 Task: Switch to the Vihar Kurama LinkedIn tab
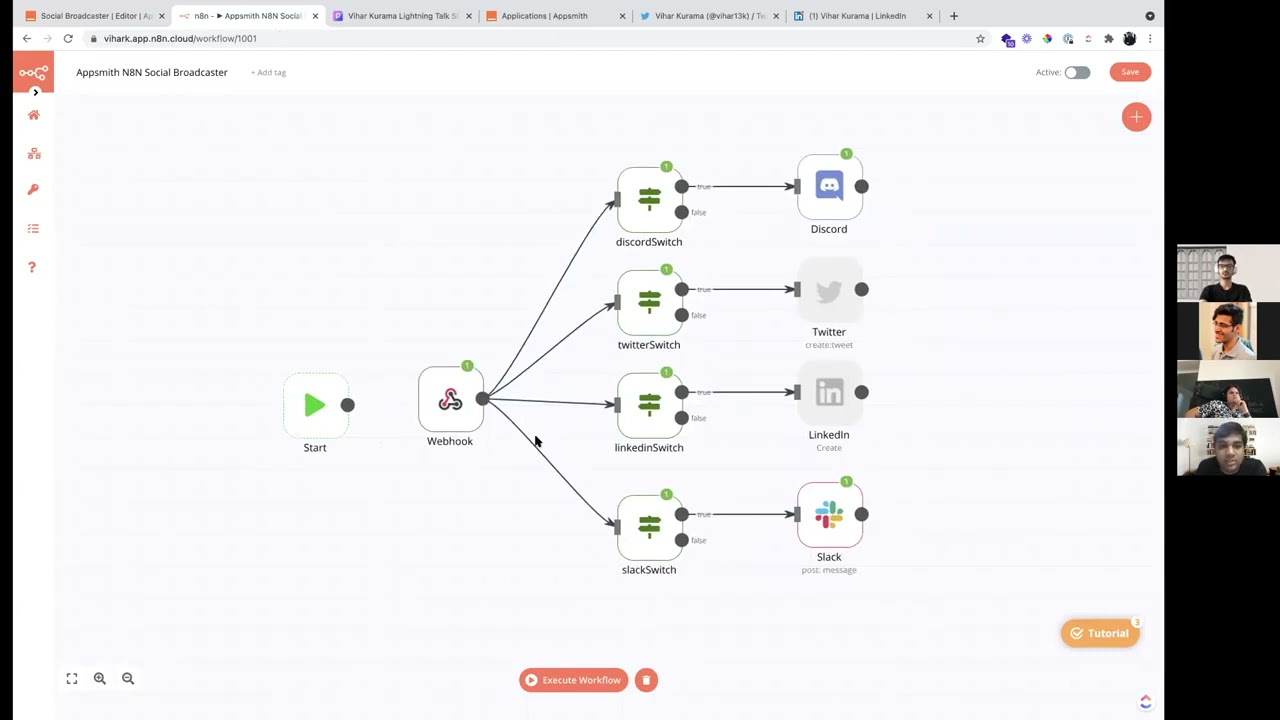point(860,15)
